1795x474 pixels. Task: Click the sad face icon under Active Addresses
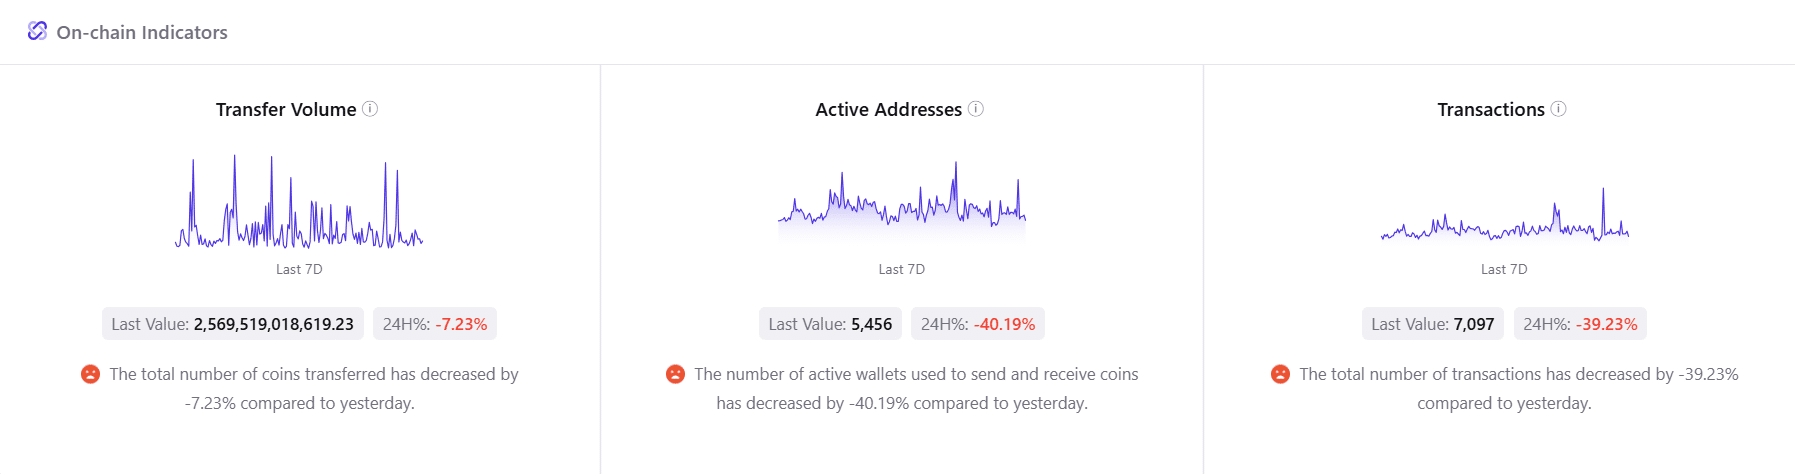675,374
